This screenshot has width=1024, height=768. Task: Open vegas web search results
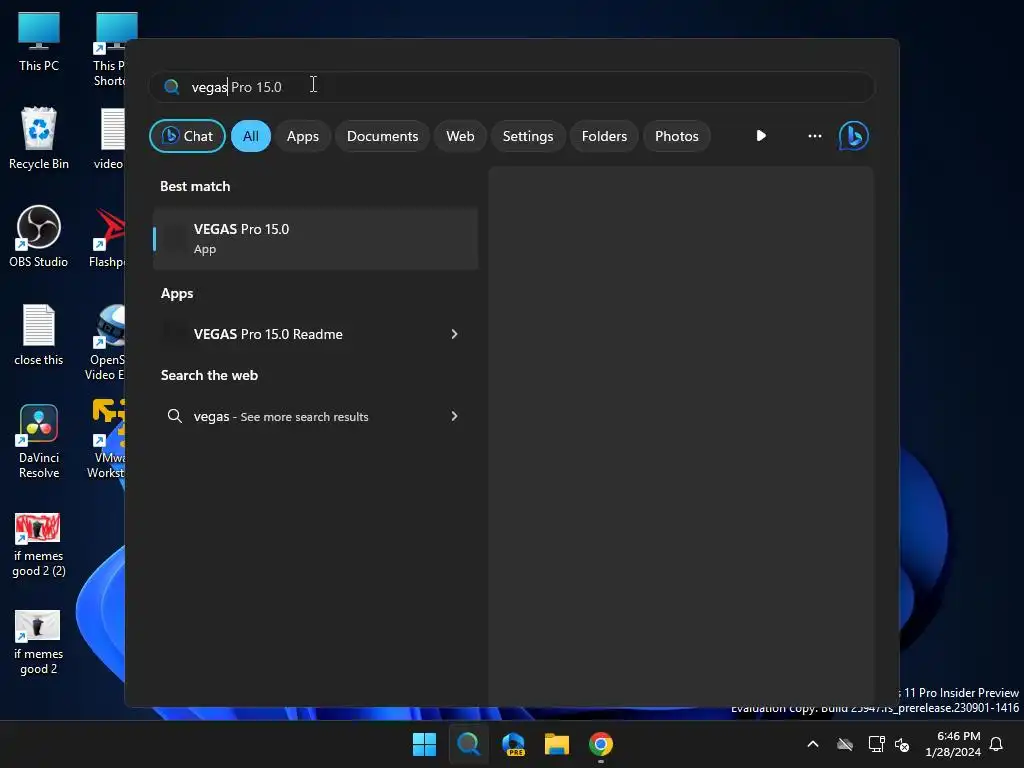point(315,416)
